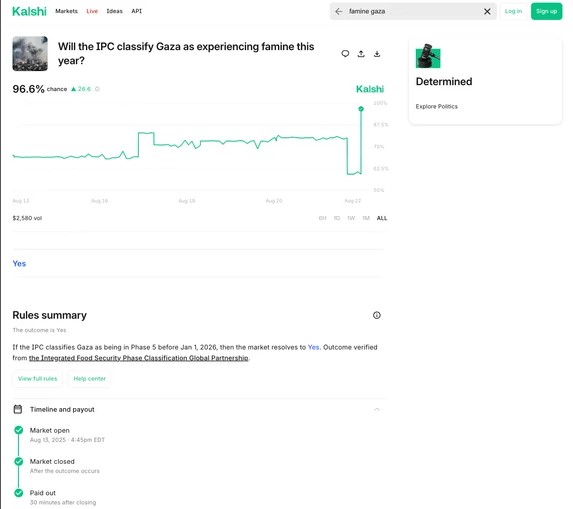Click the '30 minutes after closing' text
Image resolution: width=573 pixels, height=509 pixels.
pyautogui.click(x=63, y=502)
